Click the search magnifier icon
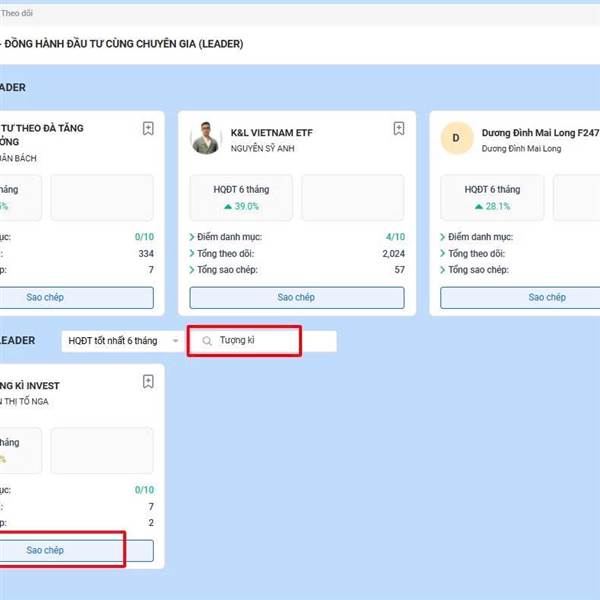Viewport: 600px width, 600px height. coord(207,341)
